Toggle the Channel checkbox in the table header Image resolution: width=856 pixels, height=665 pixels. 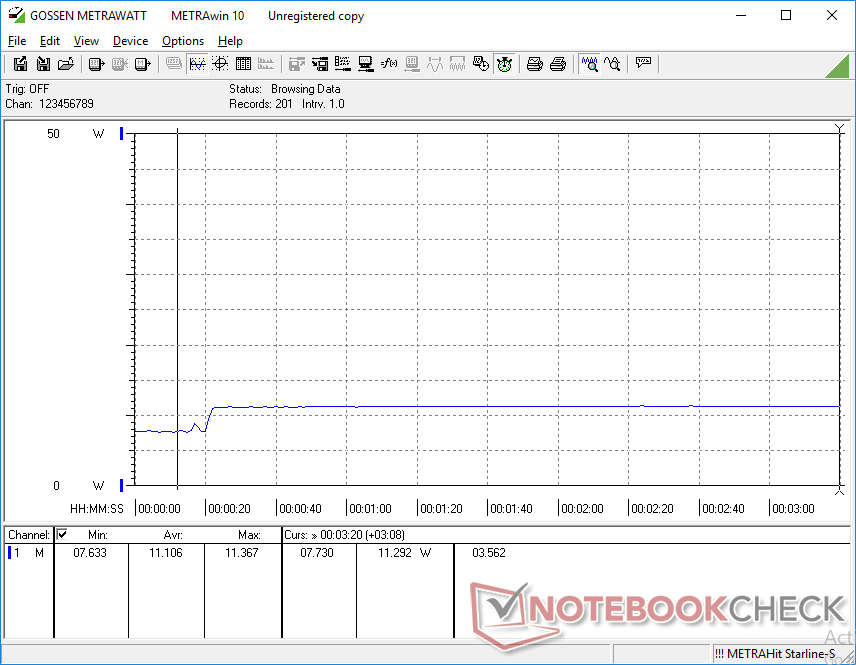click(62, 534)
